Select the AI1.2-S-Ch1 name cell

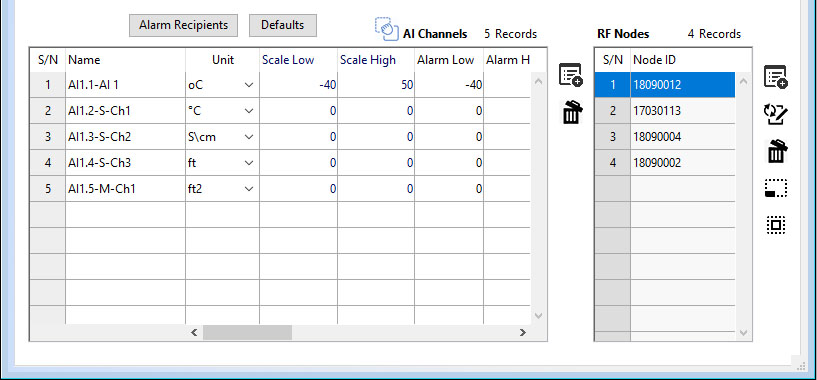125,111
